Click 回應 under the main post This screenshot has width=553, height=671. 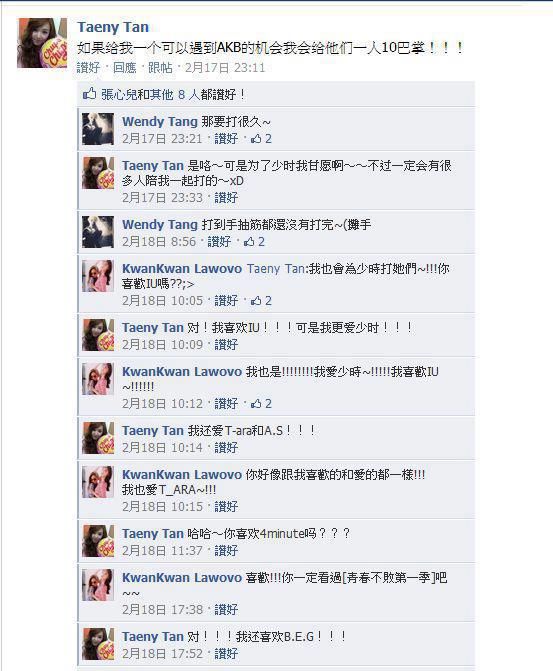pyautogui.click(x=125, y=68)
